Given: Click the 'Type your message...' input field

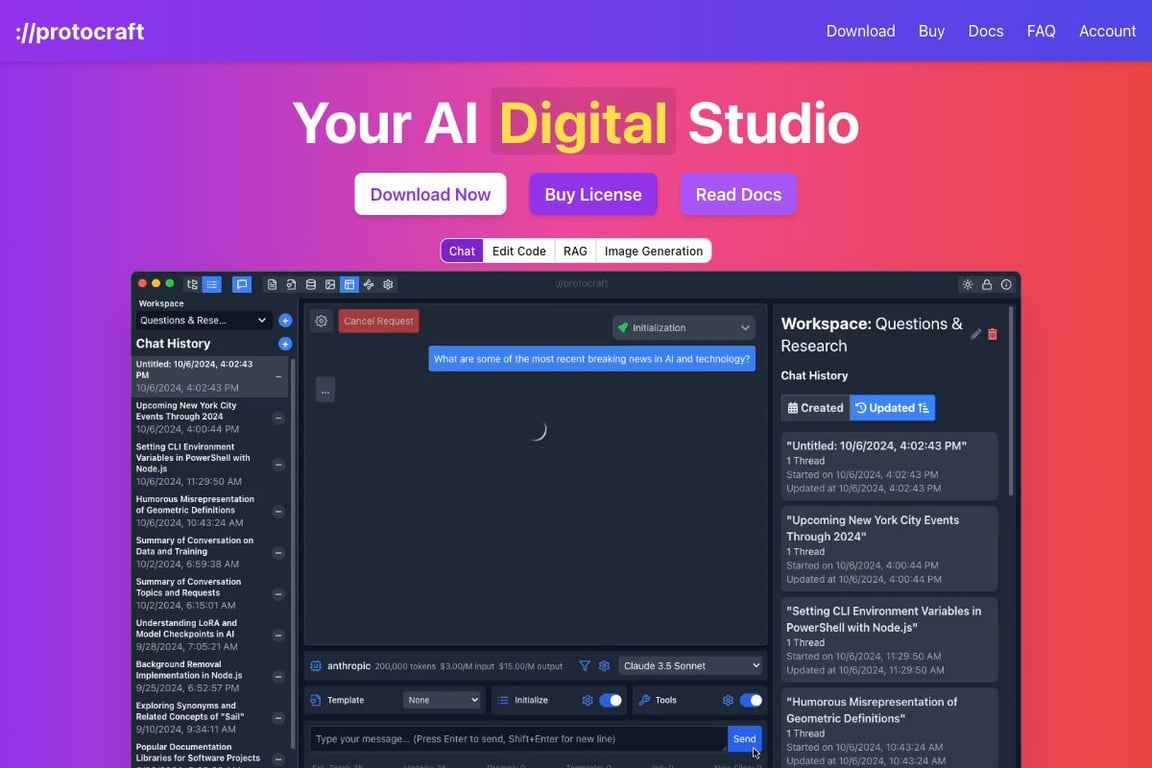Looking at the screenshot, I should tap(518, 739).
